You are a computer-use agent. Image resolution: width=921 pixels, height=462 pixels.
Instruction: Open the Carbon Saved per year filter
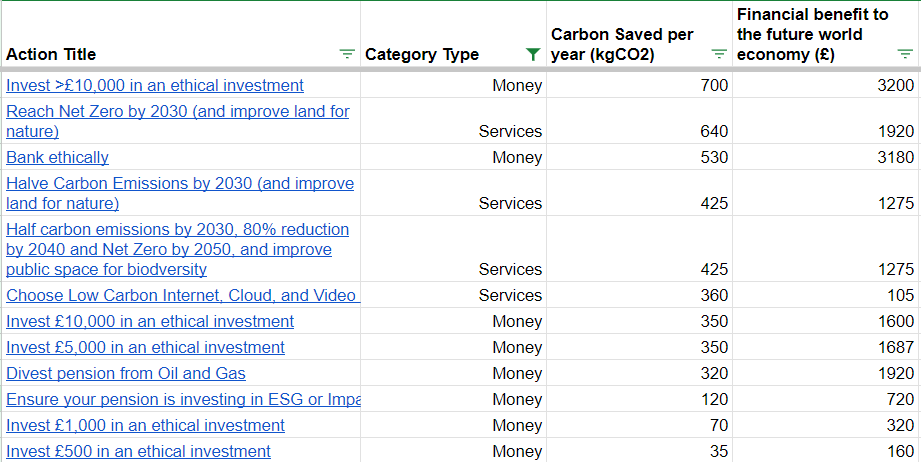718,55
